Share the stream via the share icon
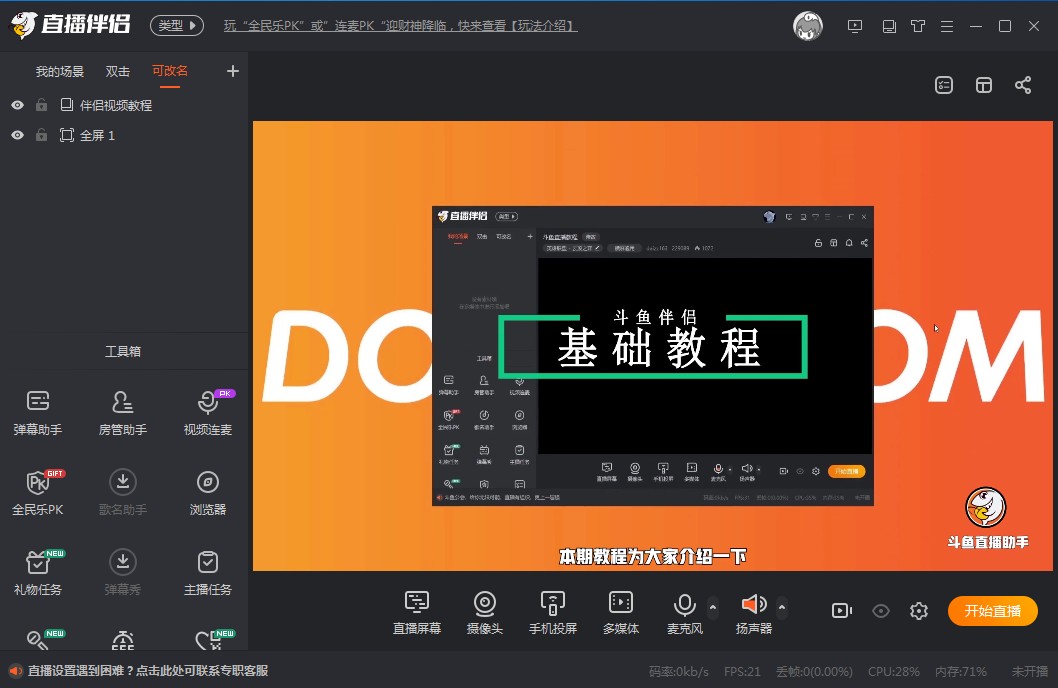This screenshot has width=1058, height=688. click(x=1023, y=85)
